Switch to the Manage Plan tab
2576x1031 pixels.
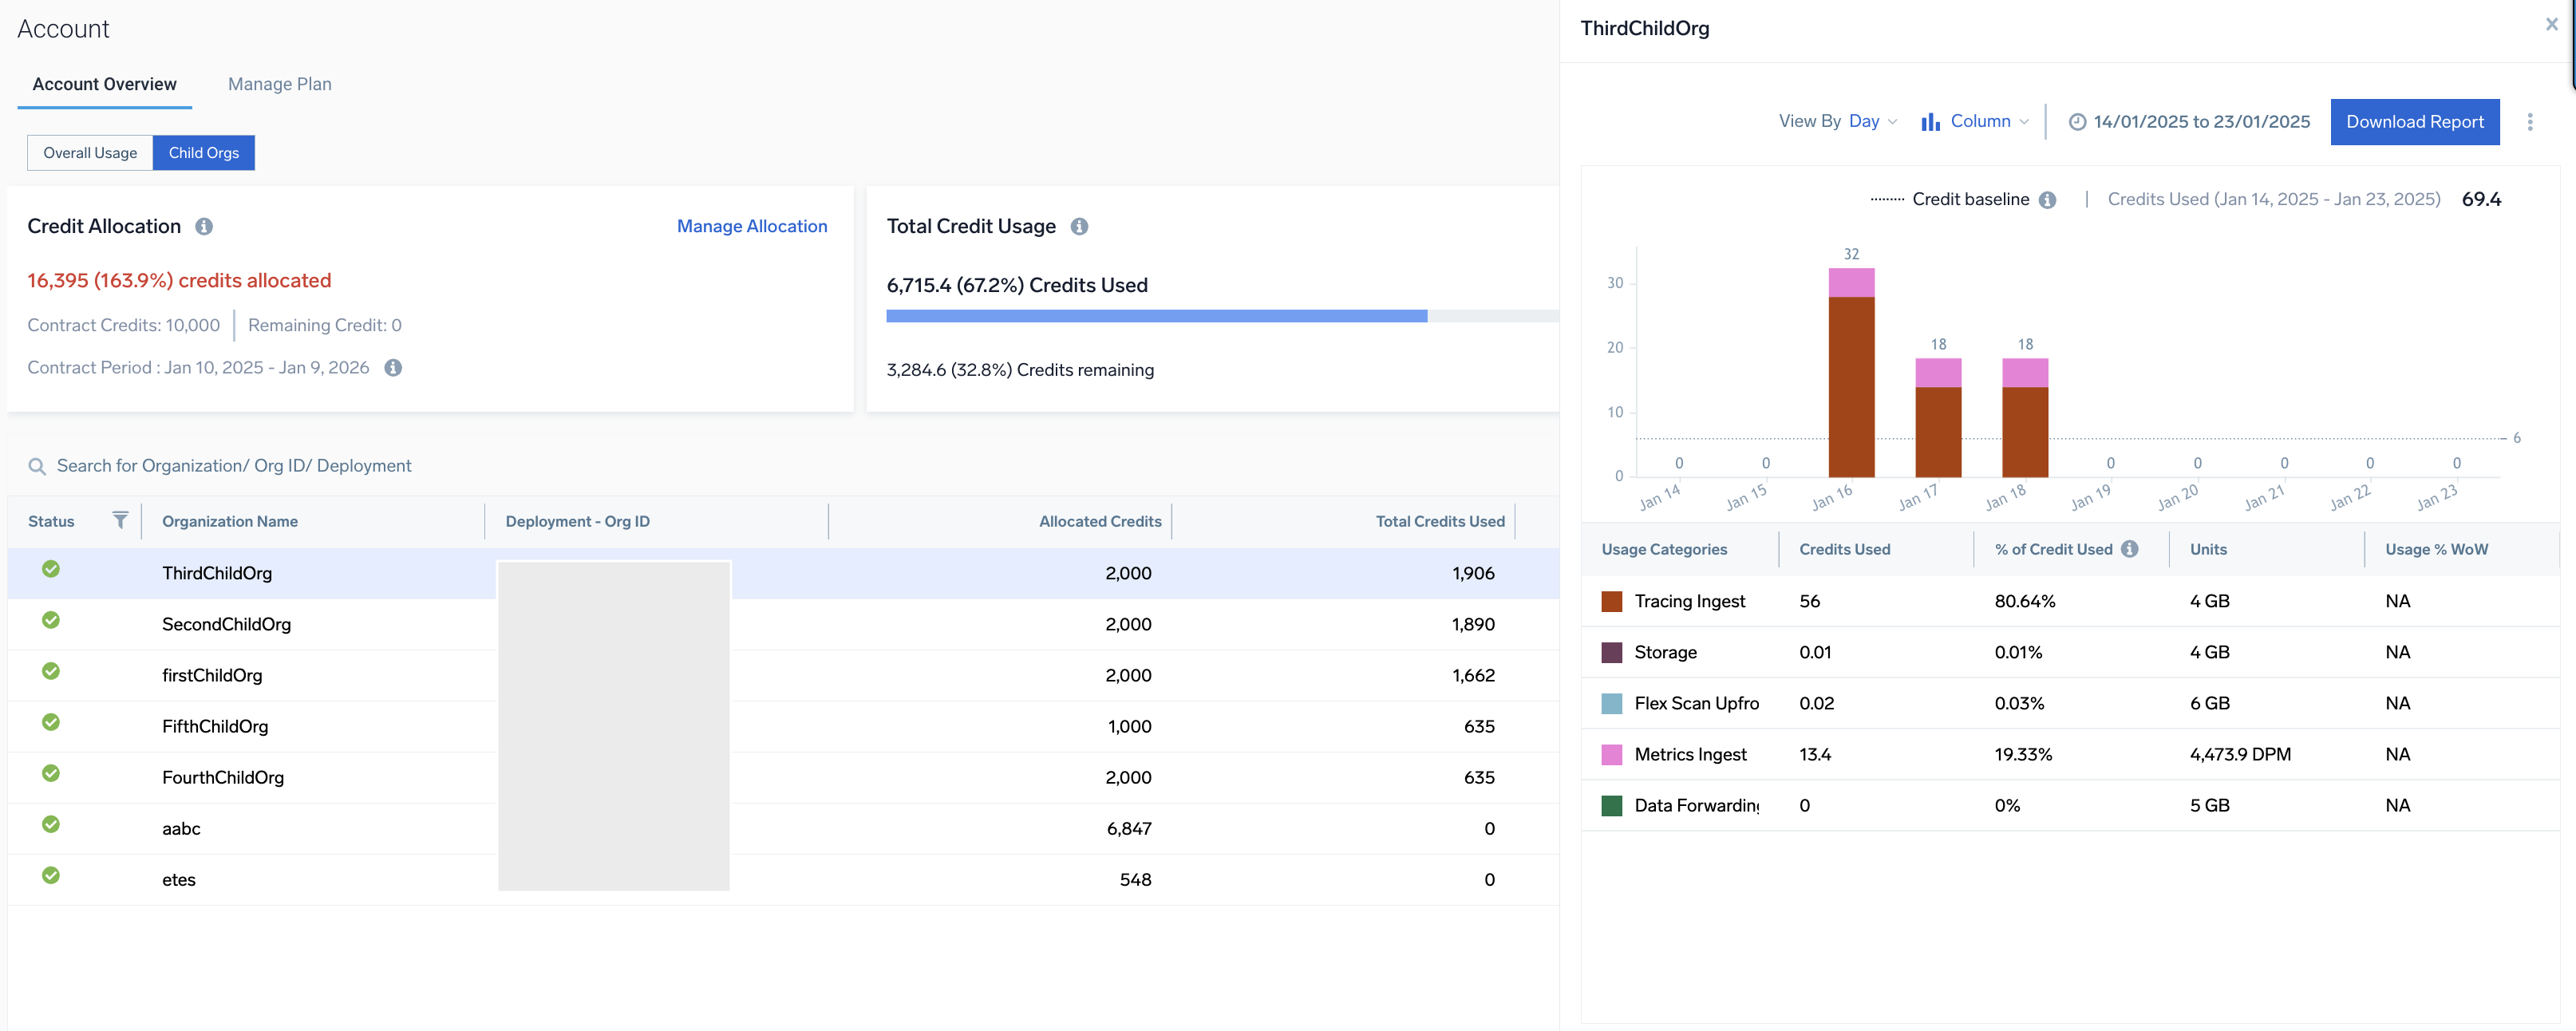pos(280,84)
